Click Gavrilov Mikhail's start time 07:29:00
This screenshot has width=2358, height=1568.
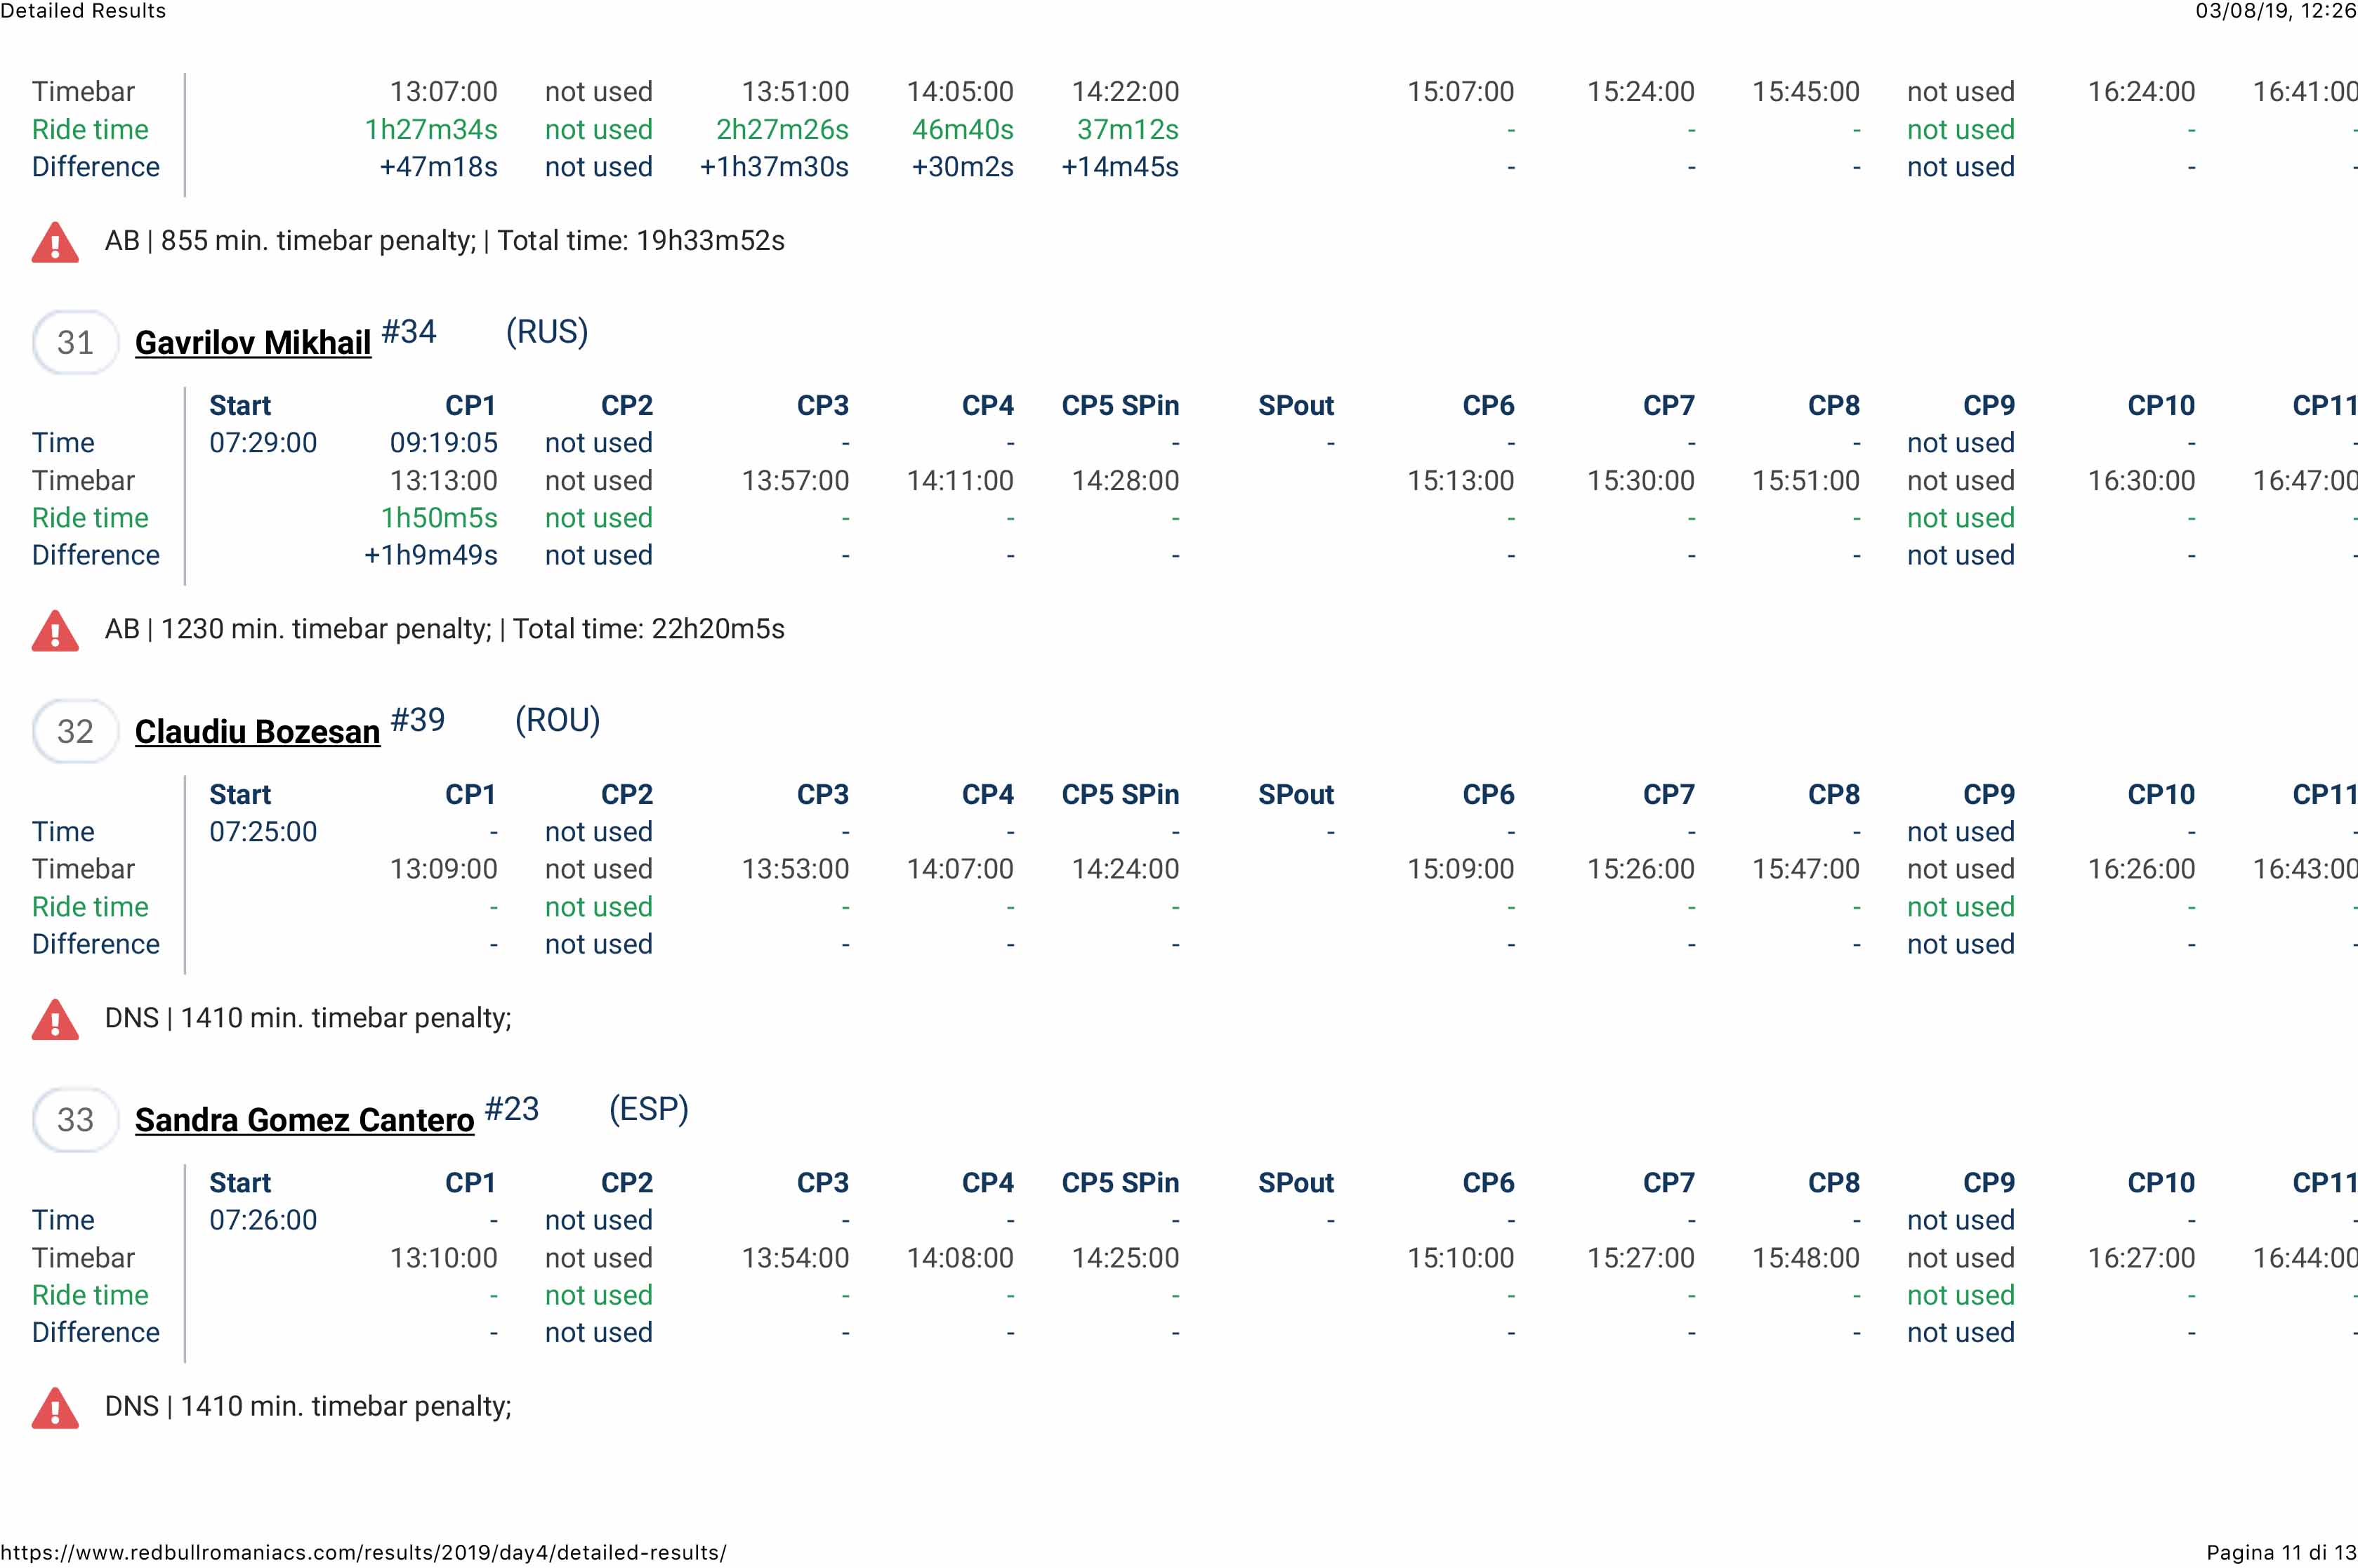click(x=263, y=443)
